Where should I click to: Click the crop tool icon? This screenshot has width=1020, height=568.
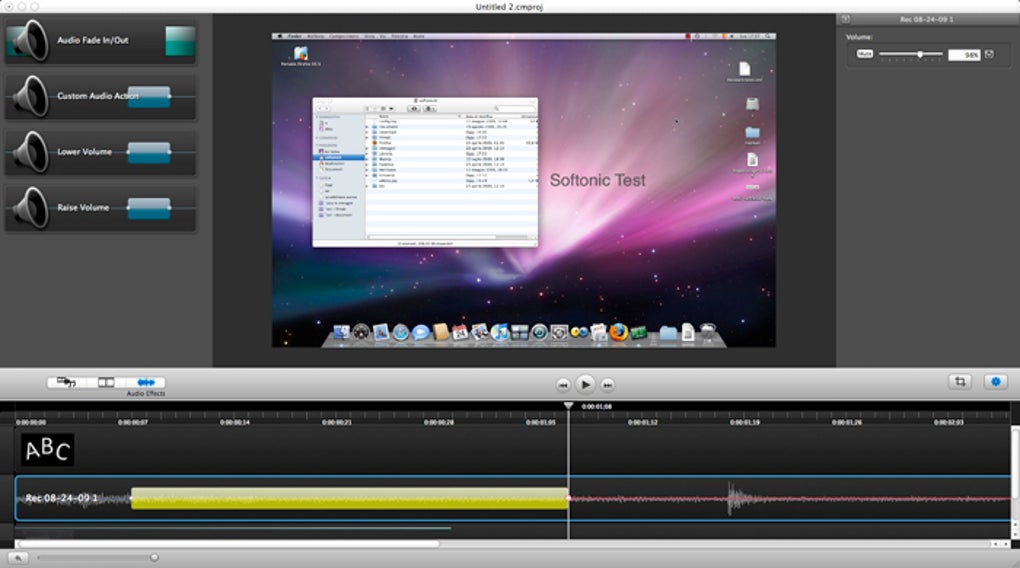[960, 382]
